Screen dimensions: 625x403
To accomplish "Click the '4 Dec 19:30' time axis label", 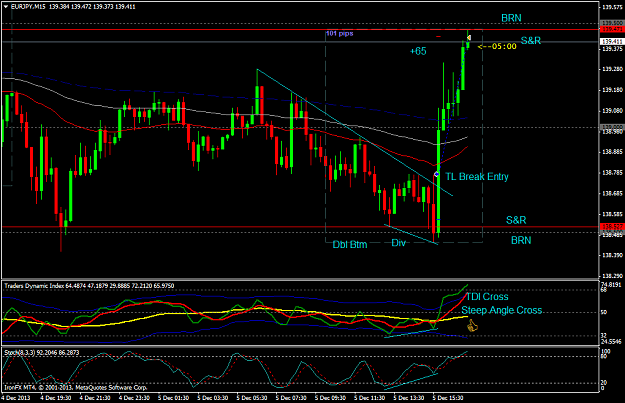I will click(x=55, y=398).
